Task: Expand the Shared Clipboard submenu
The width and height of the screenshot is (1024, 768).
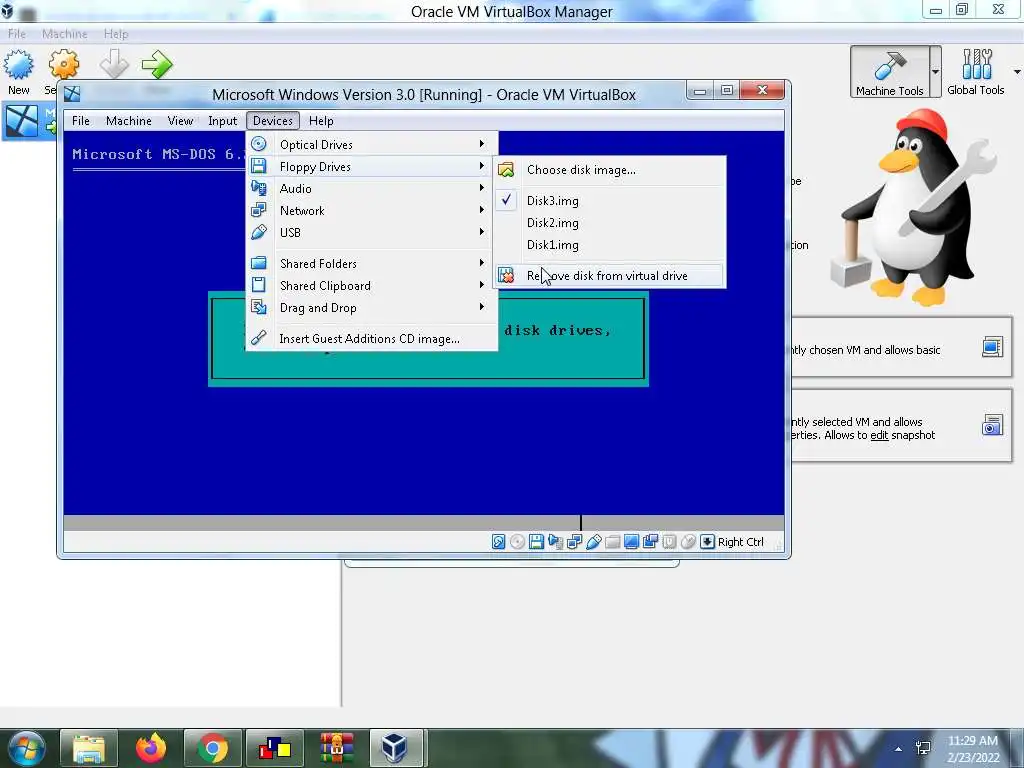Action: pyautogui.click(x=372, y=285)
